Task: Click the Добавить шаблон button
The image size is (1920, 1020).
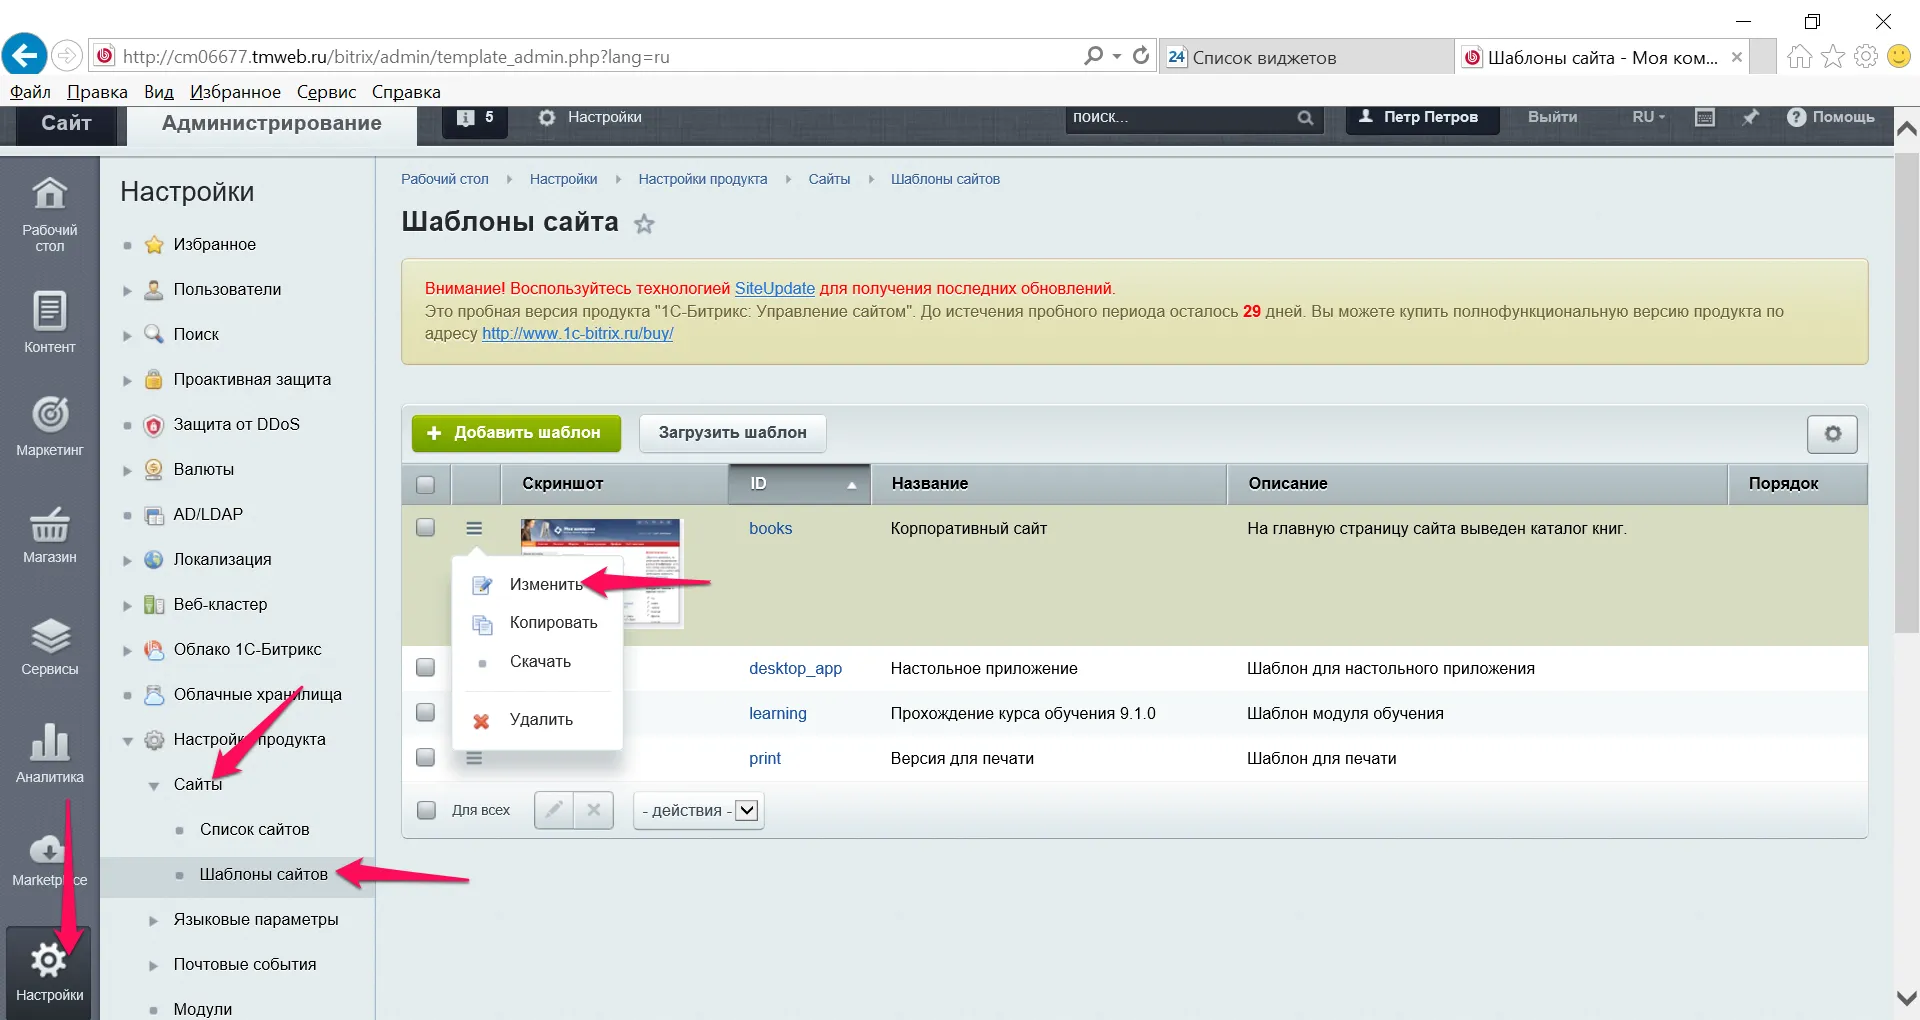Action: coord(516,433)
